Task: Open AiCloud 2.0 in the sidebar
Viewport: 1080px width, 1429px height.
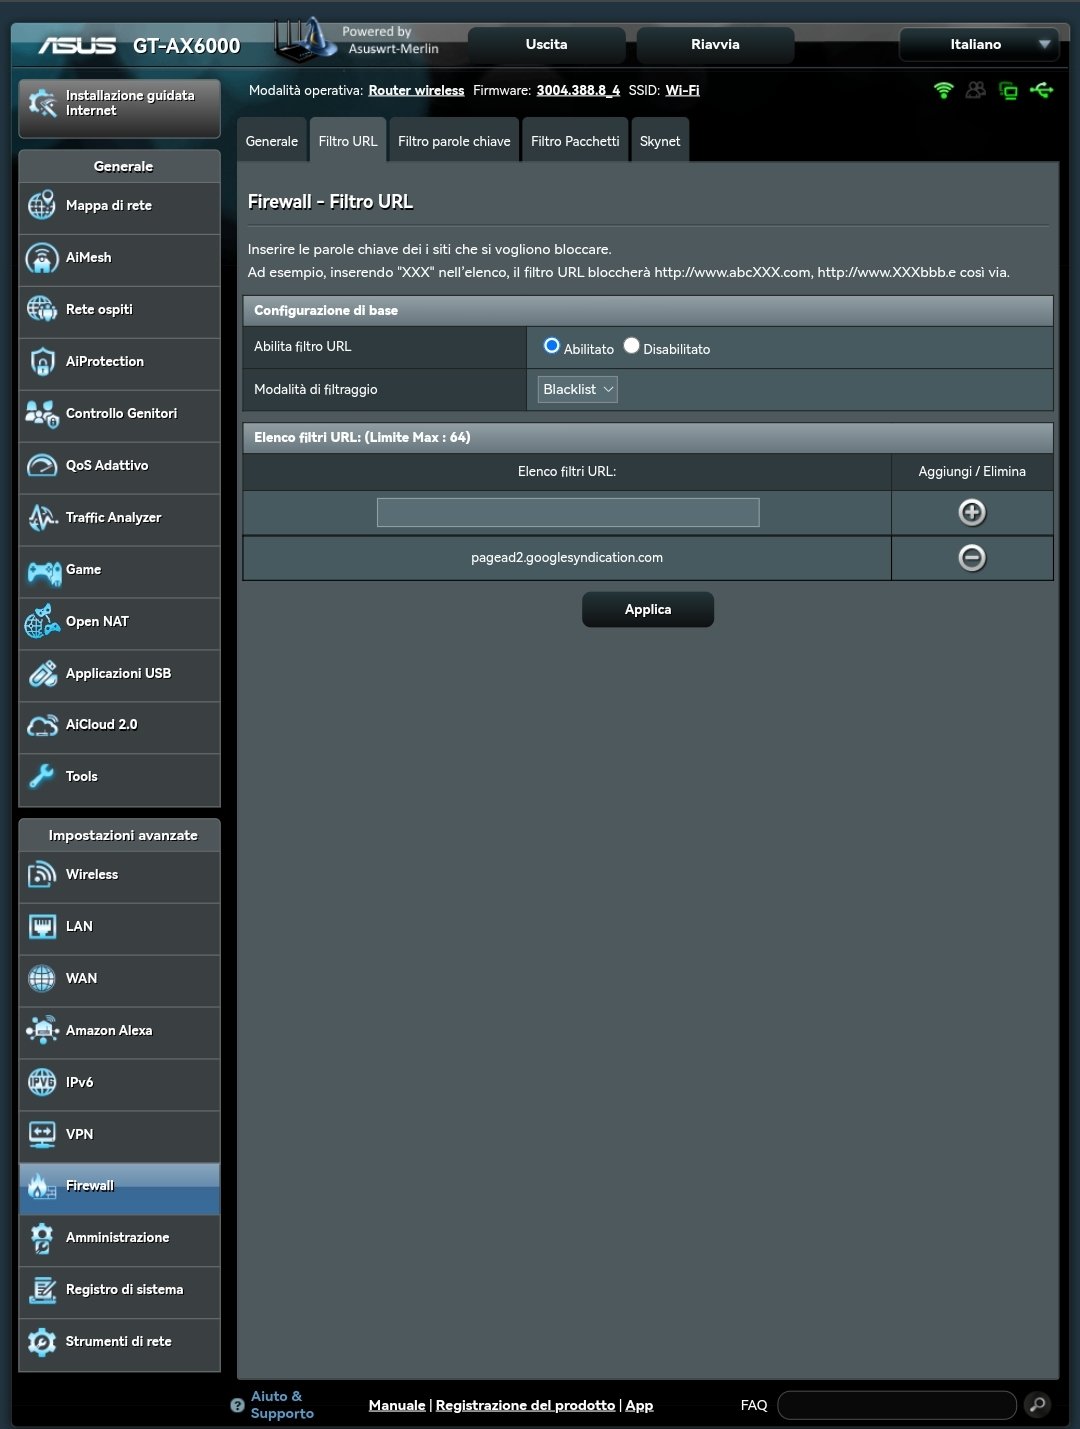Action: [x=101, y=725]
